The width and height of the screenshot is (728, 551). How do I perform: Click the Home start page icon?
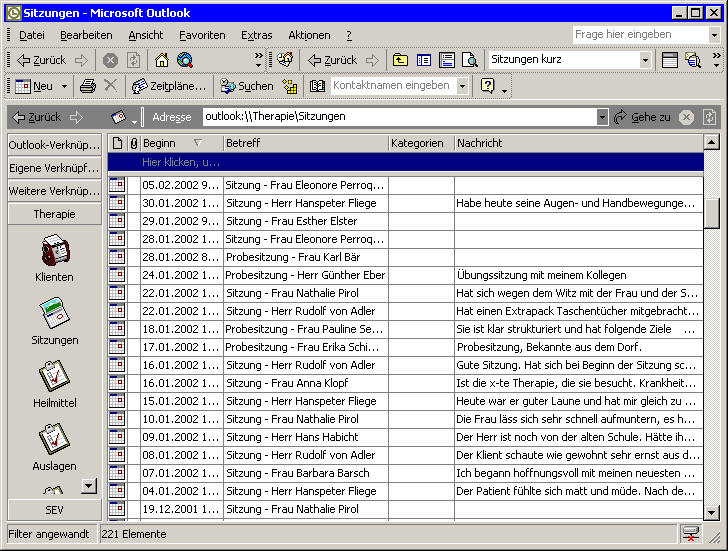pyautogui.click(x=162, y=60)
